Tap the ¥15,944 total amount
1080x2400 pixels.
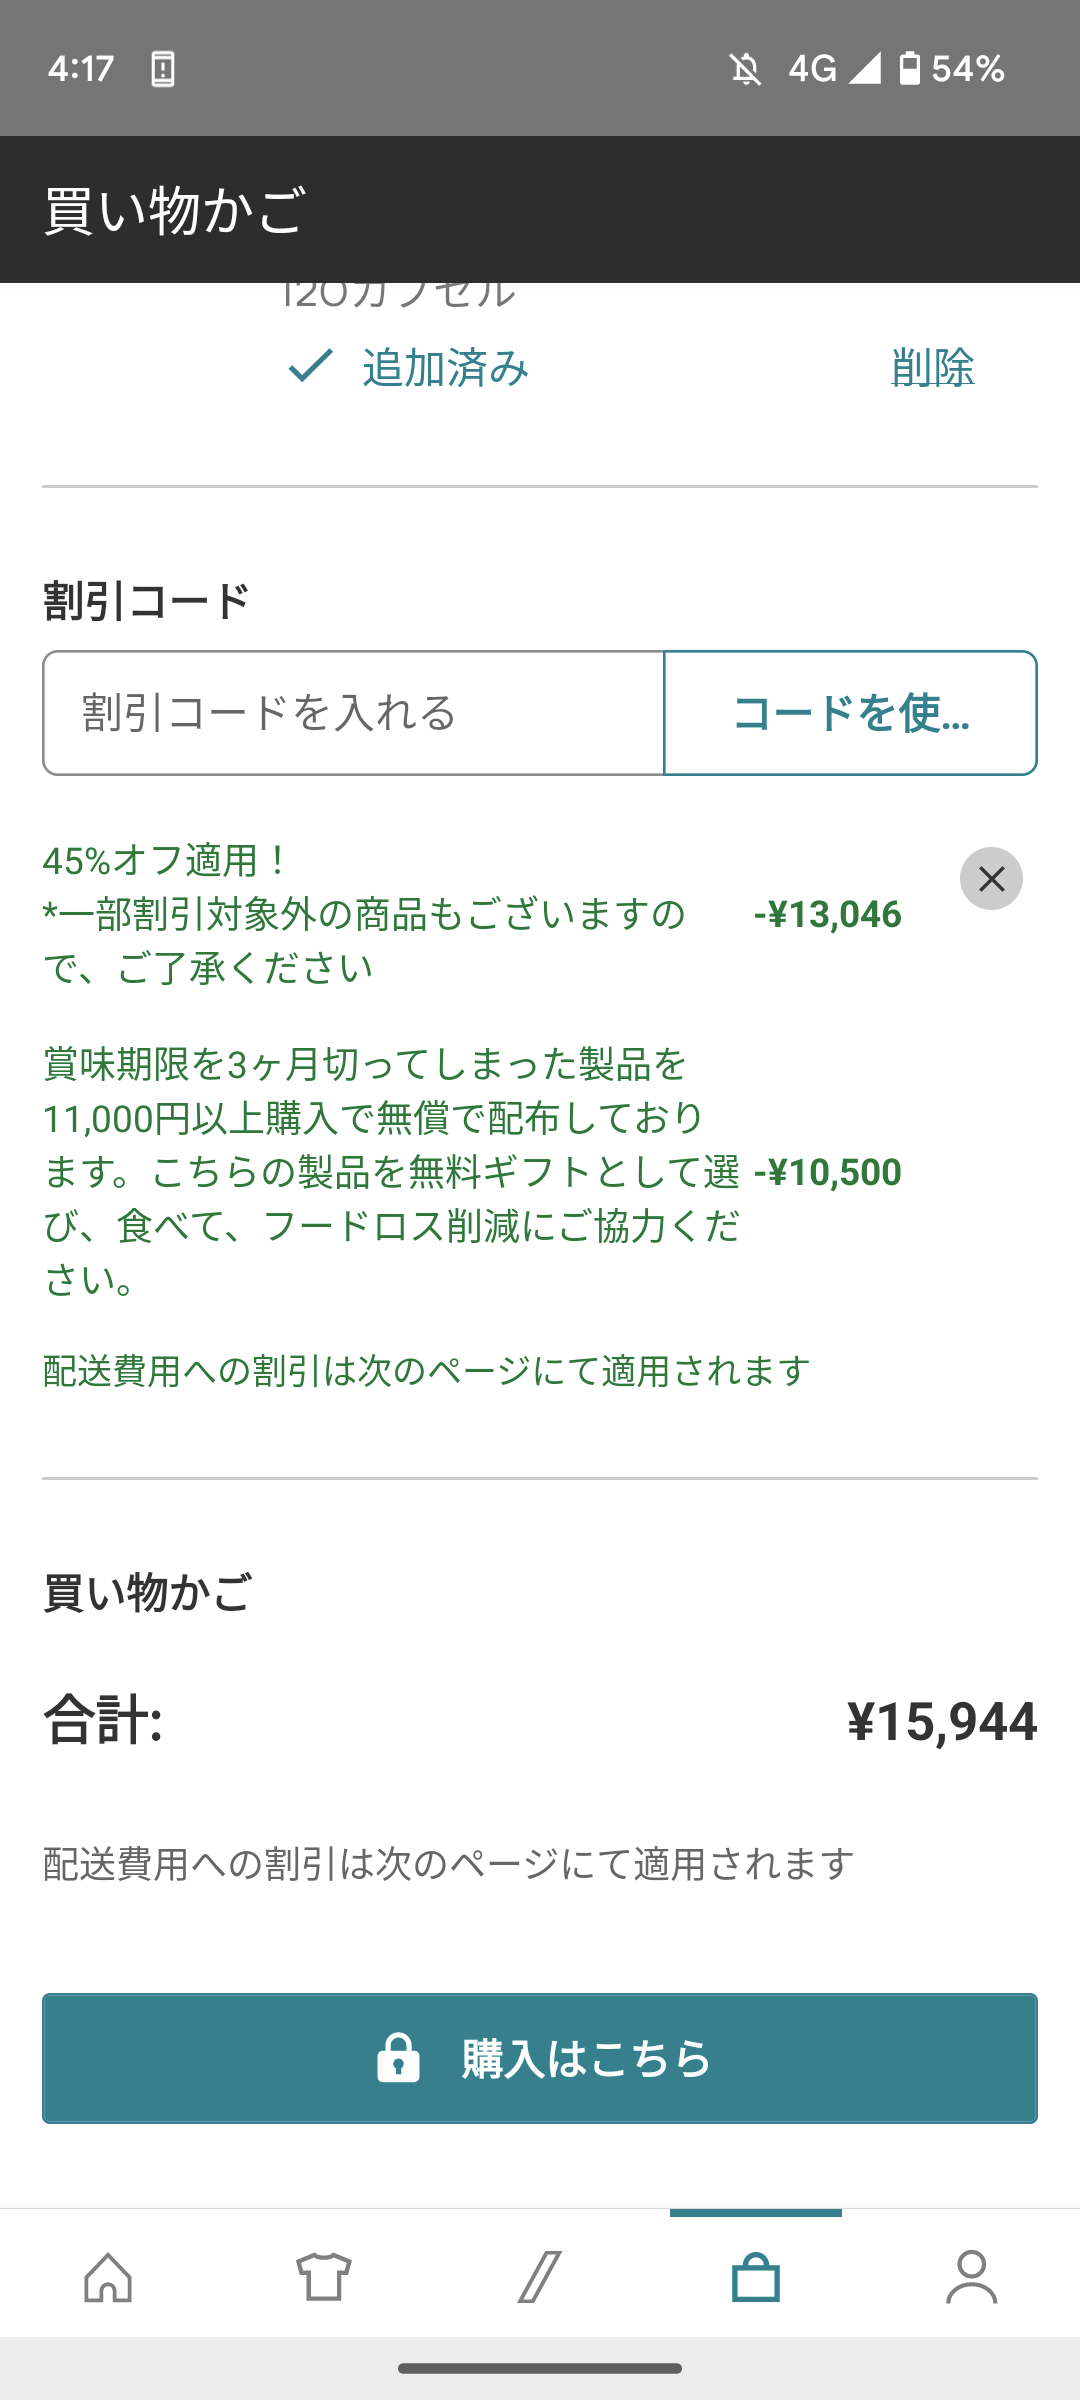tap(942, 1721)
